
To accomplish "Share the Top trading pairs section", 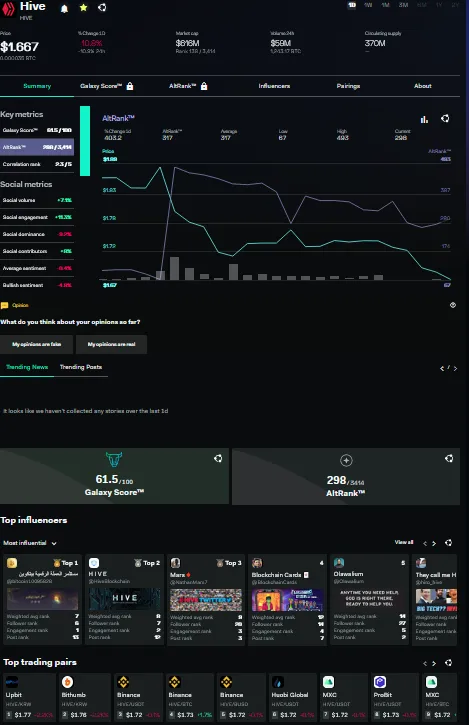I will (448, 663).
